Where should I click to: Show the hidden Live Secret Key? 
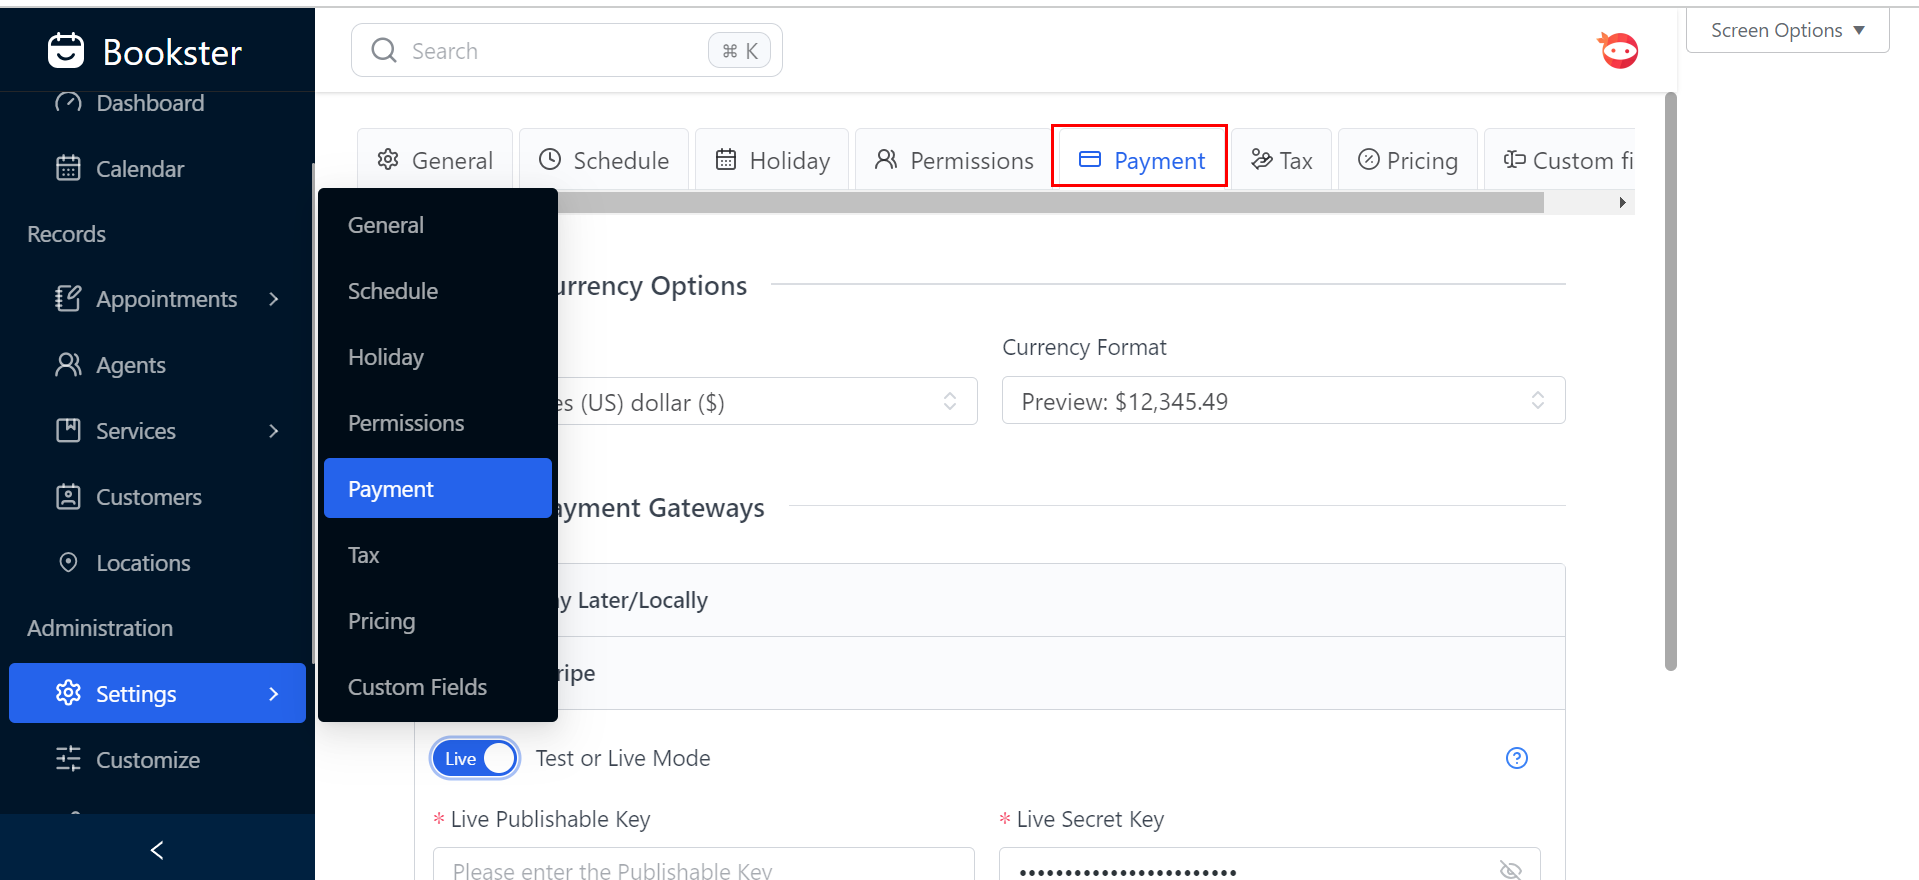coord(1510,870)
